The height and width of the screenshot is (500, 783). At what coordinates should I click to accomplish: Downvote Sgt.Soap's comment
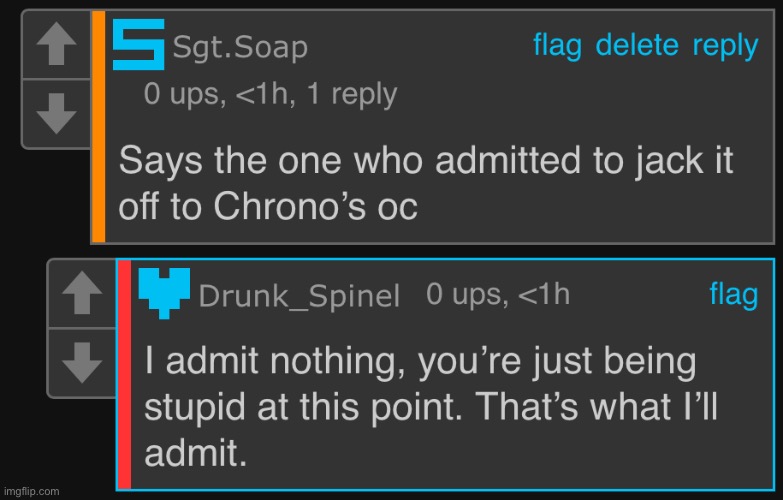tap(56, 114)
